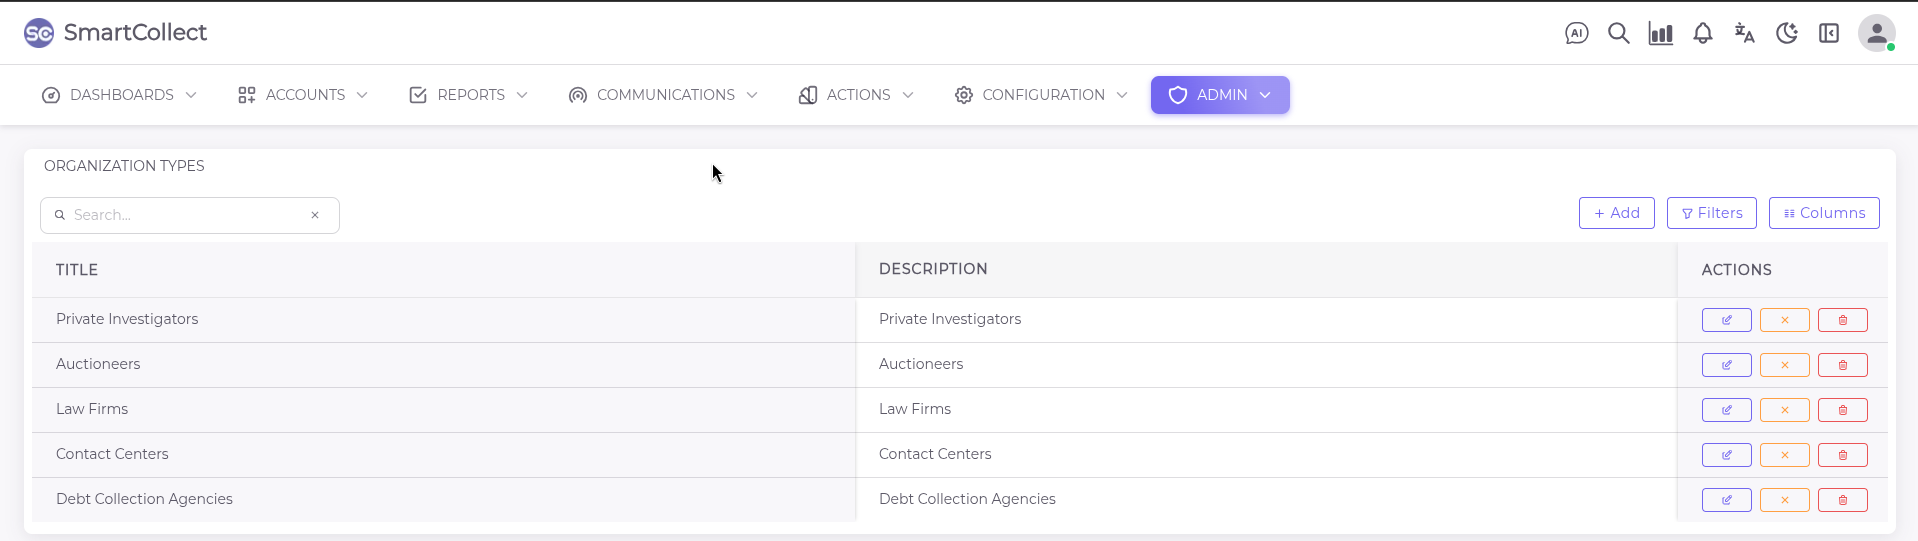Open the Filters button
Screen dimensions: 1918x541
[x=1711, y=213]
